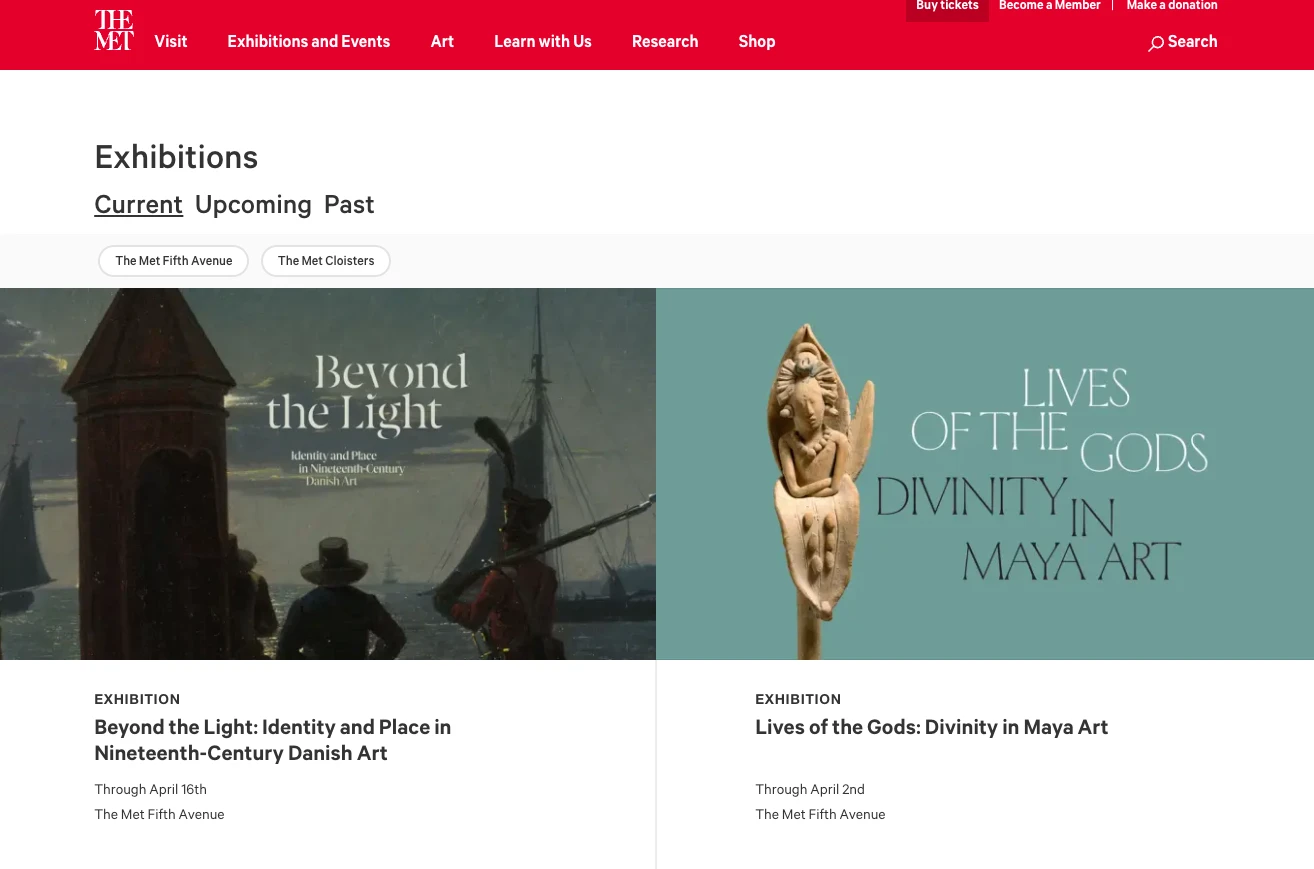
Task: Filter by The Met Fifth Avenue
Action: coord(174,261)
